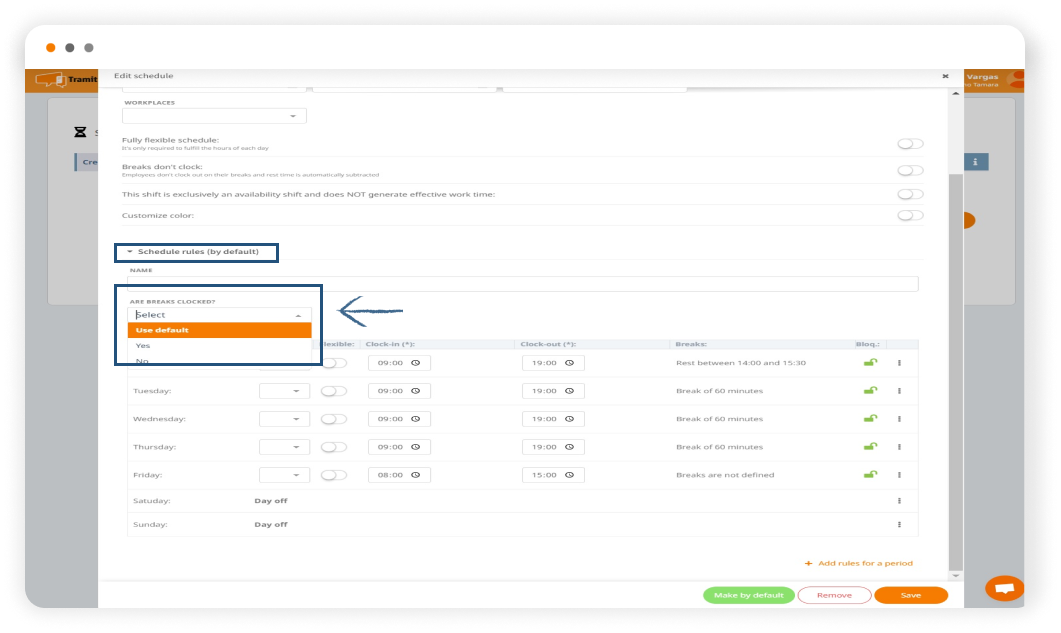This screenshot has width=1061, height=633.
Task: Open the orange chat support bubble
Action: (1004, 588)
